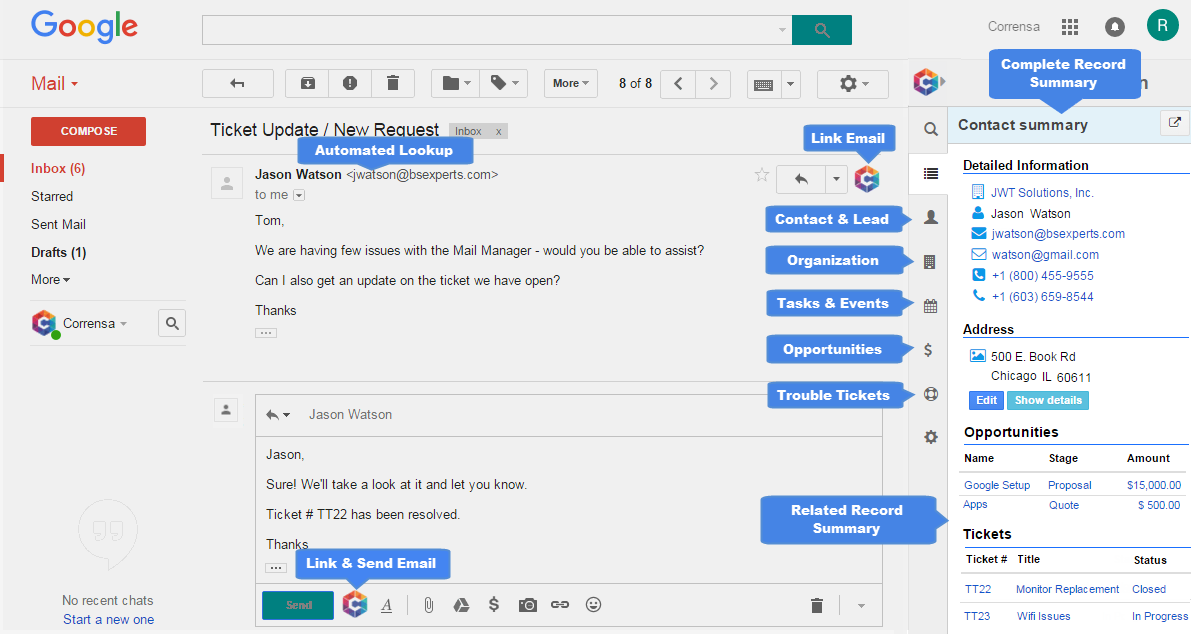Open the account avatar labeled R

point(1162,26)
